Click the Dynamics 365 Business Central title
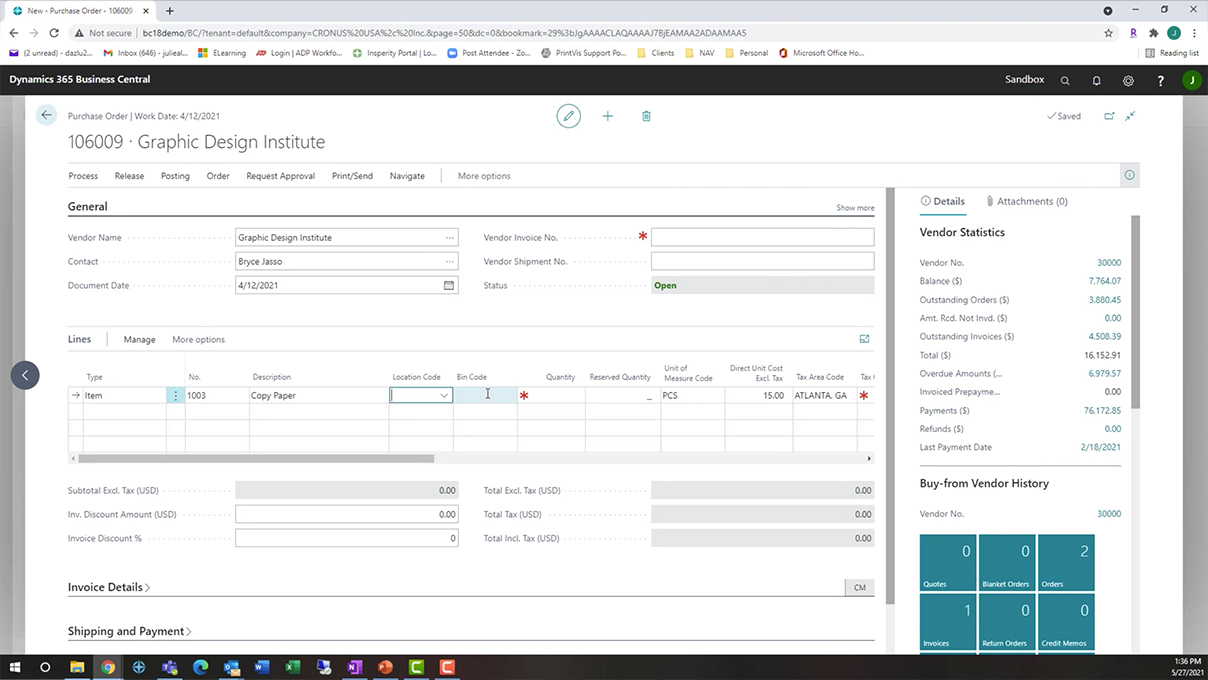Screen dimensions: 1208x680 (x=80, y=80)
